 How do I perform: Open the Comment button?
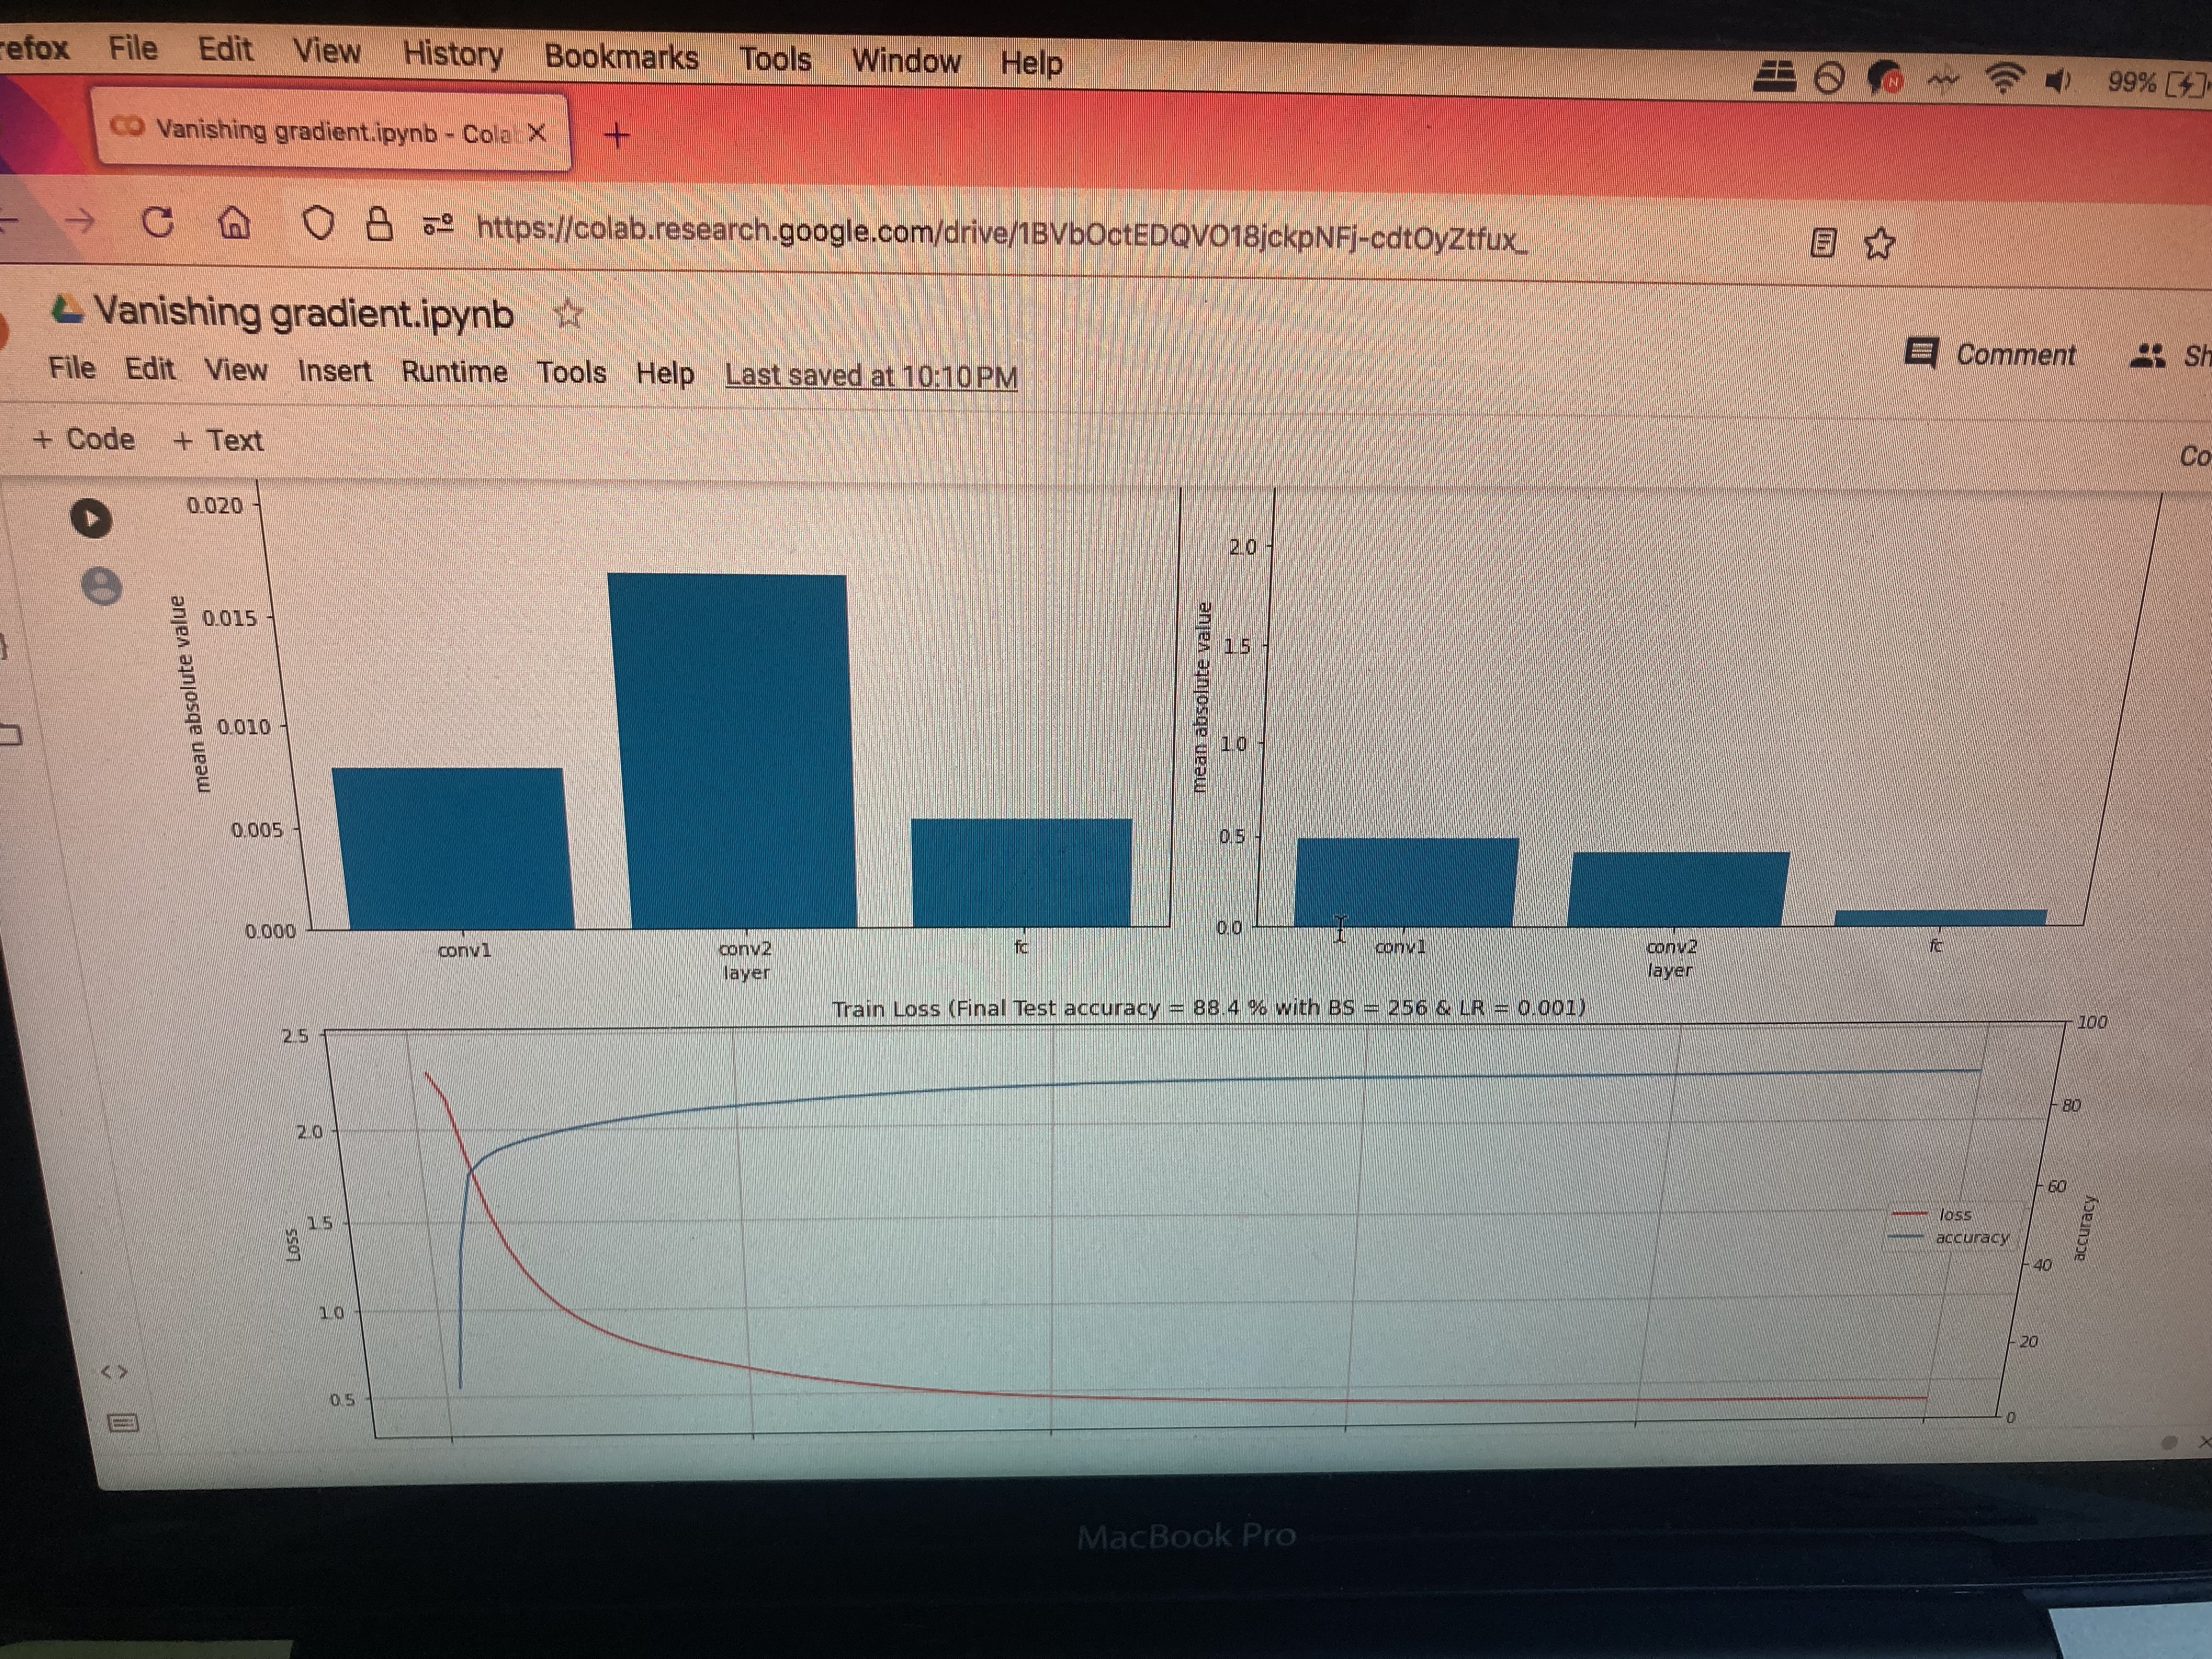click(x=1991, y=354)
